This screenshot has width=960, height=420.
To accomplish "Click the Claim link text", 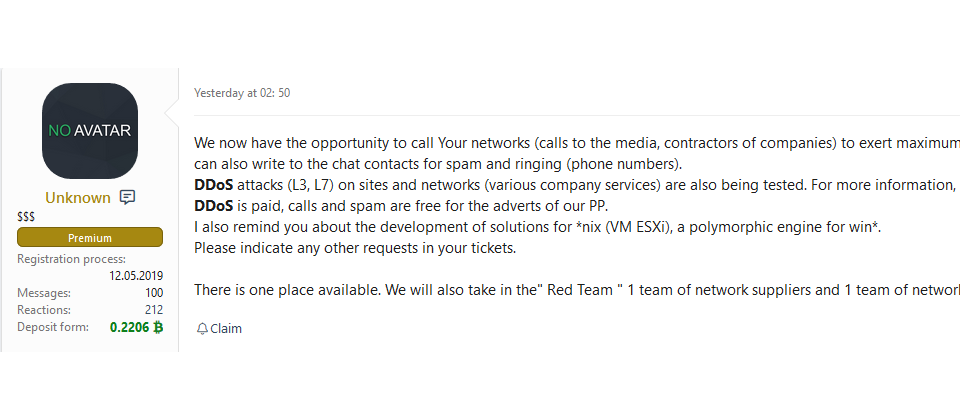I will (226, 329).
